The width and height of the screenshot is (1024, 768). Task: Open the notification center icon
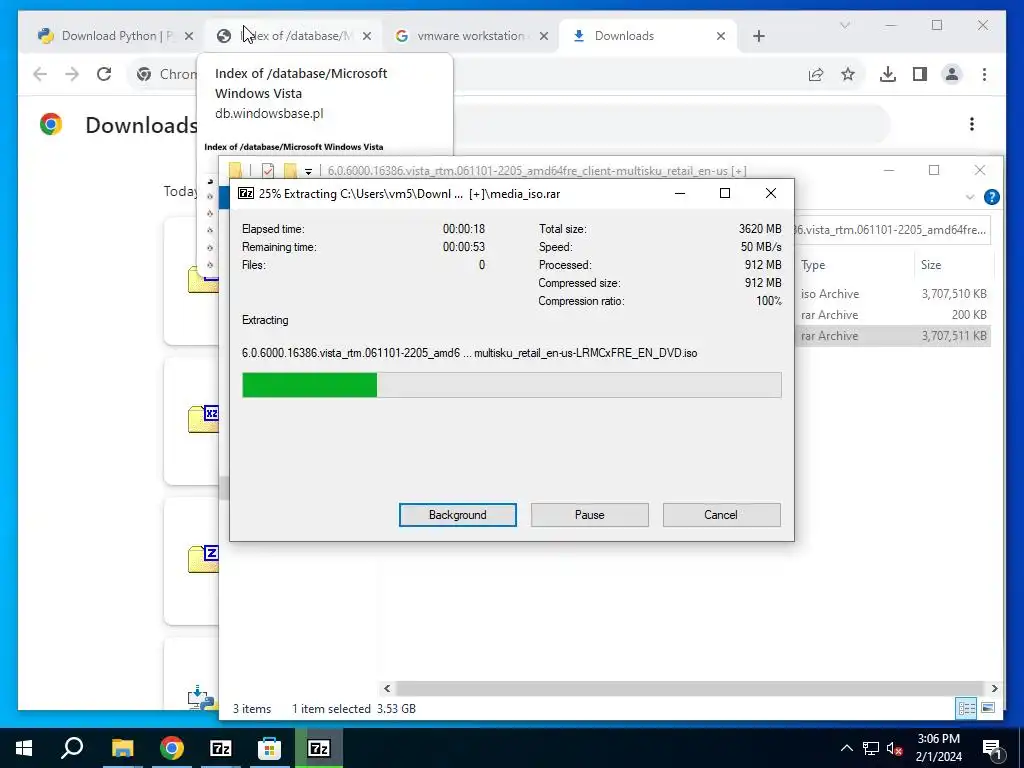click(991, 748)
